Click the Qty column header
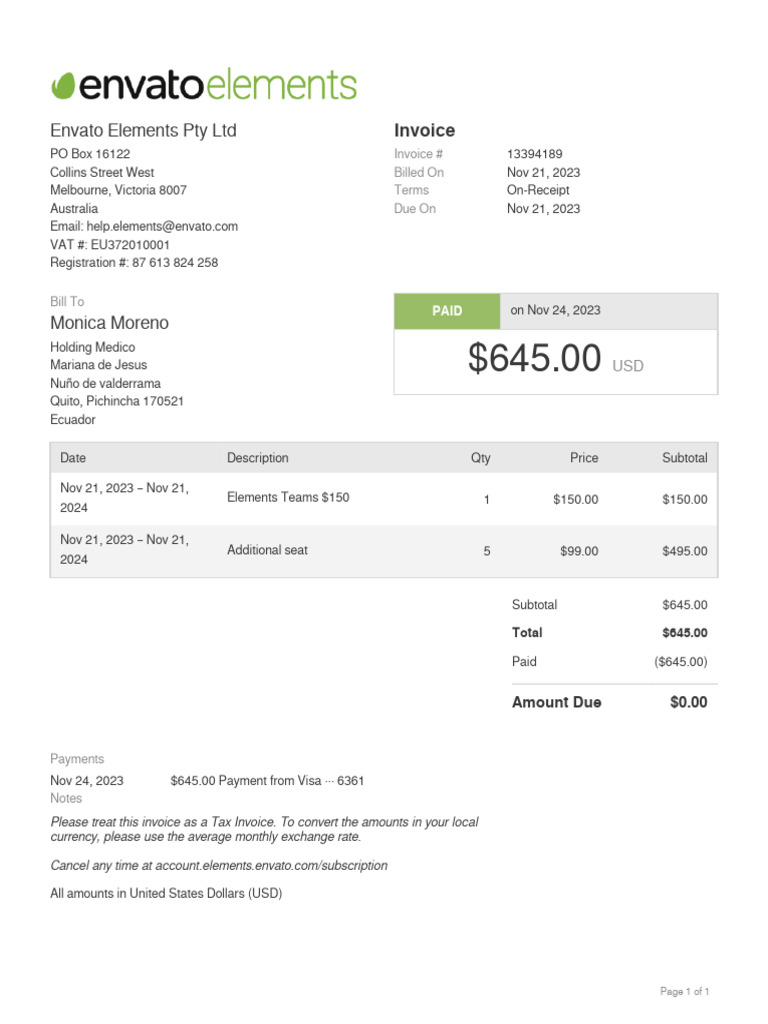 click(x=481, y=458)
